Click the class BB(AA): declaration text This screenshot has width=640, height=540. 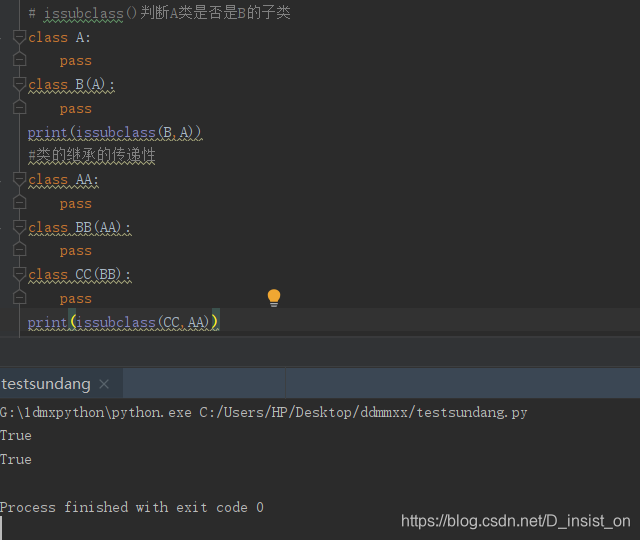pyautogui.click(x=80, y=227)
